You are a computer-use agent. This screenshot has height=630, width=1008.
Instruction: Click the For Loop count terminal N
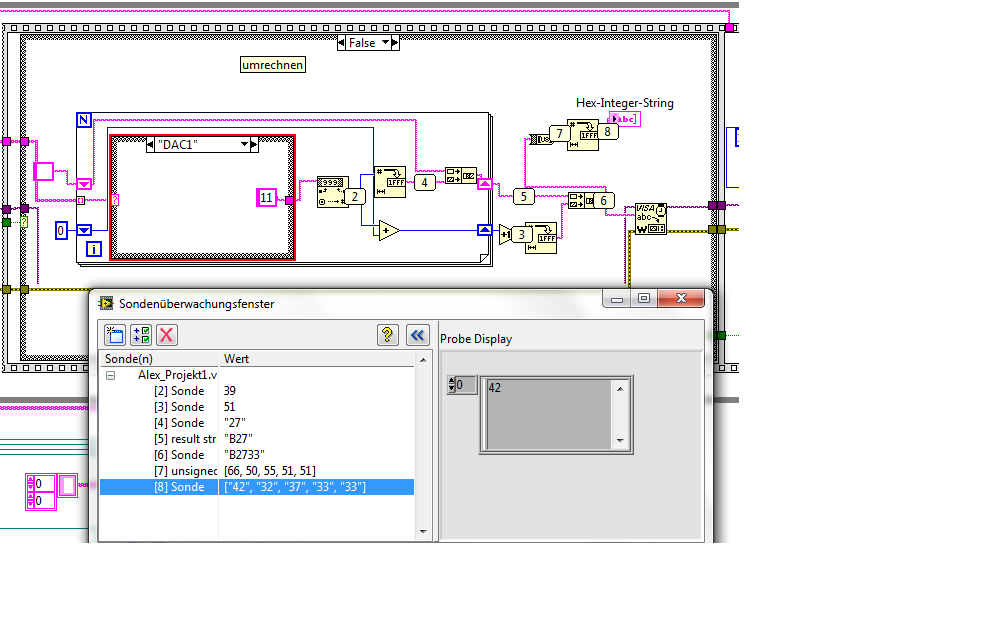tap(84, 120)
